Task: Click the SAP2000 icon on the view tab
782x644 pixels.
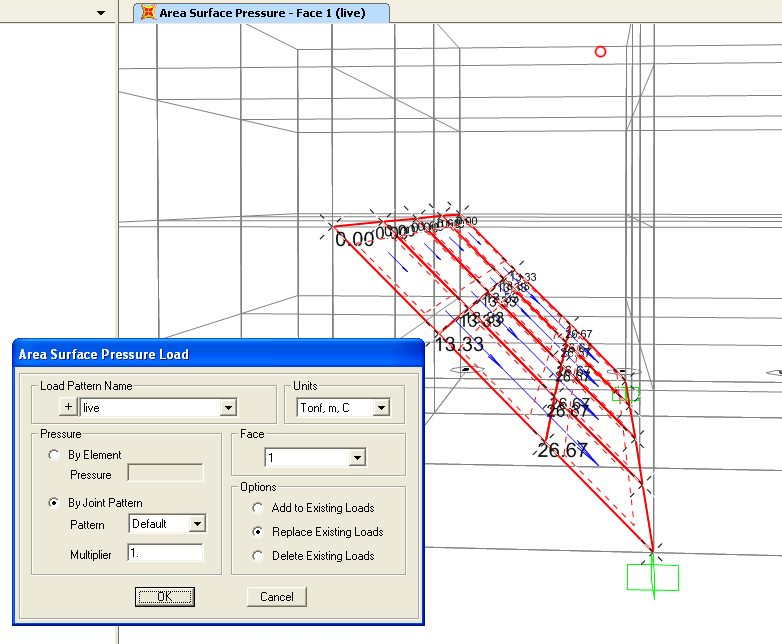Action: [148, 12]
